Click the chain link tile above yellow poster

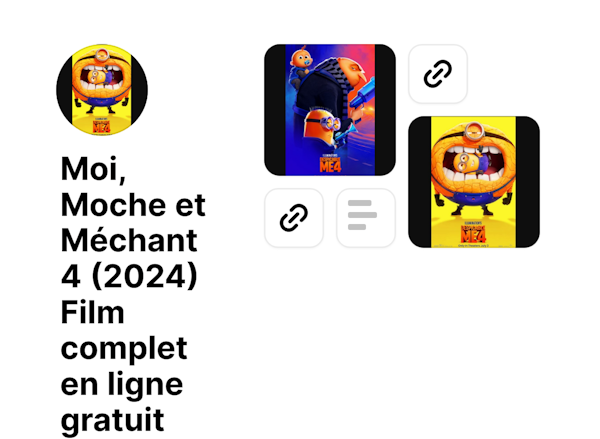[438, 73]
